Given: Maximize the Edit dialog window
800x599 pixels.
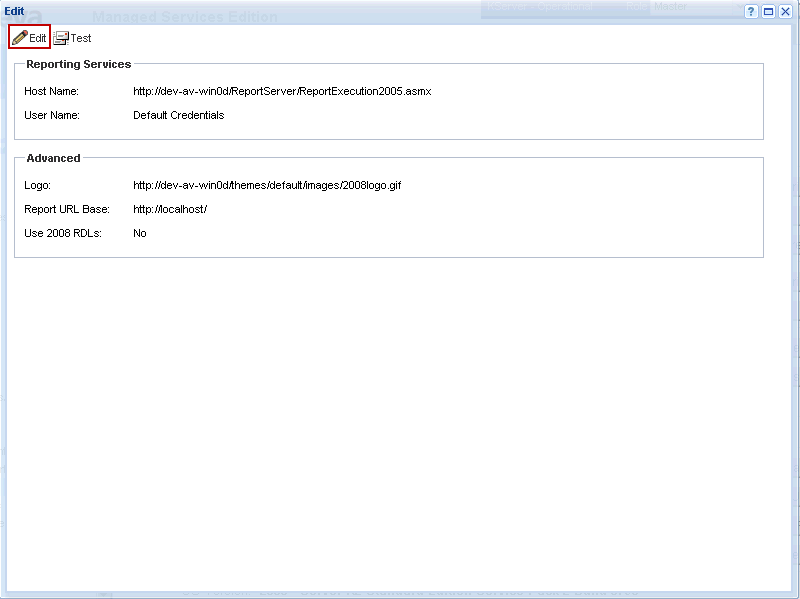Looking at the screenshot, I should pyautogui.click(x=768, y=11).
